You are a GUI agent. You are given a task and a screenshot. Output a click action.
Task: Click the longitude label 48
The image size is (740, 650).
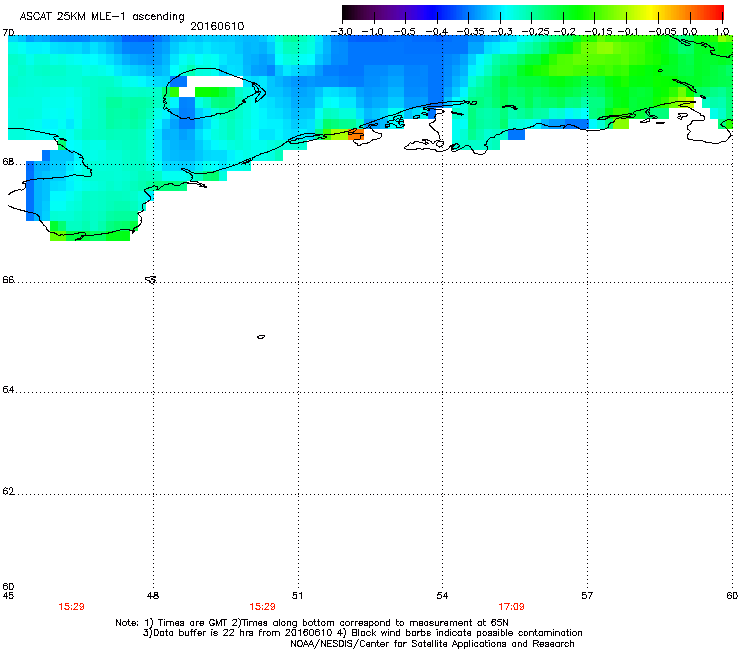[153, 596]
